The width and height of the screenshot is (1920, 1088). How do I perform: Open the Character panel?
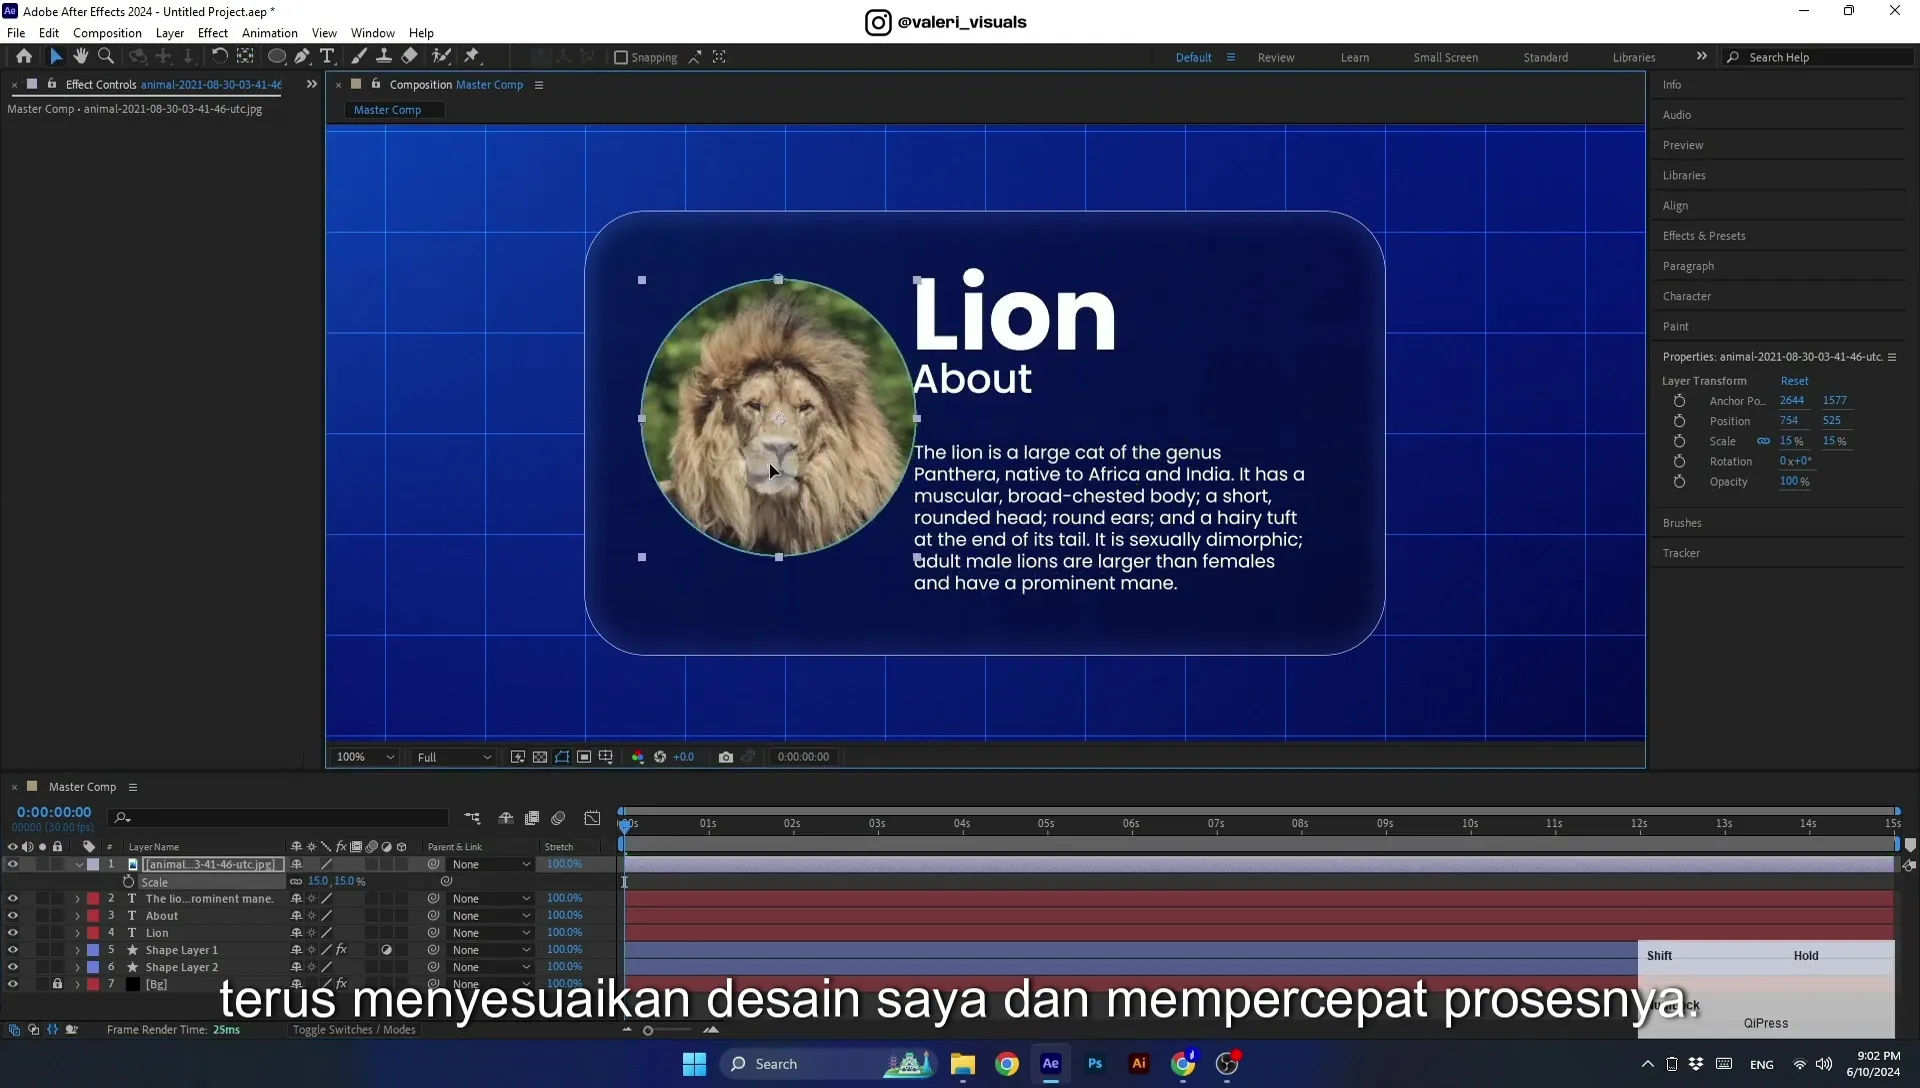1686,296
